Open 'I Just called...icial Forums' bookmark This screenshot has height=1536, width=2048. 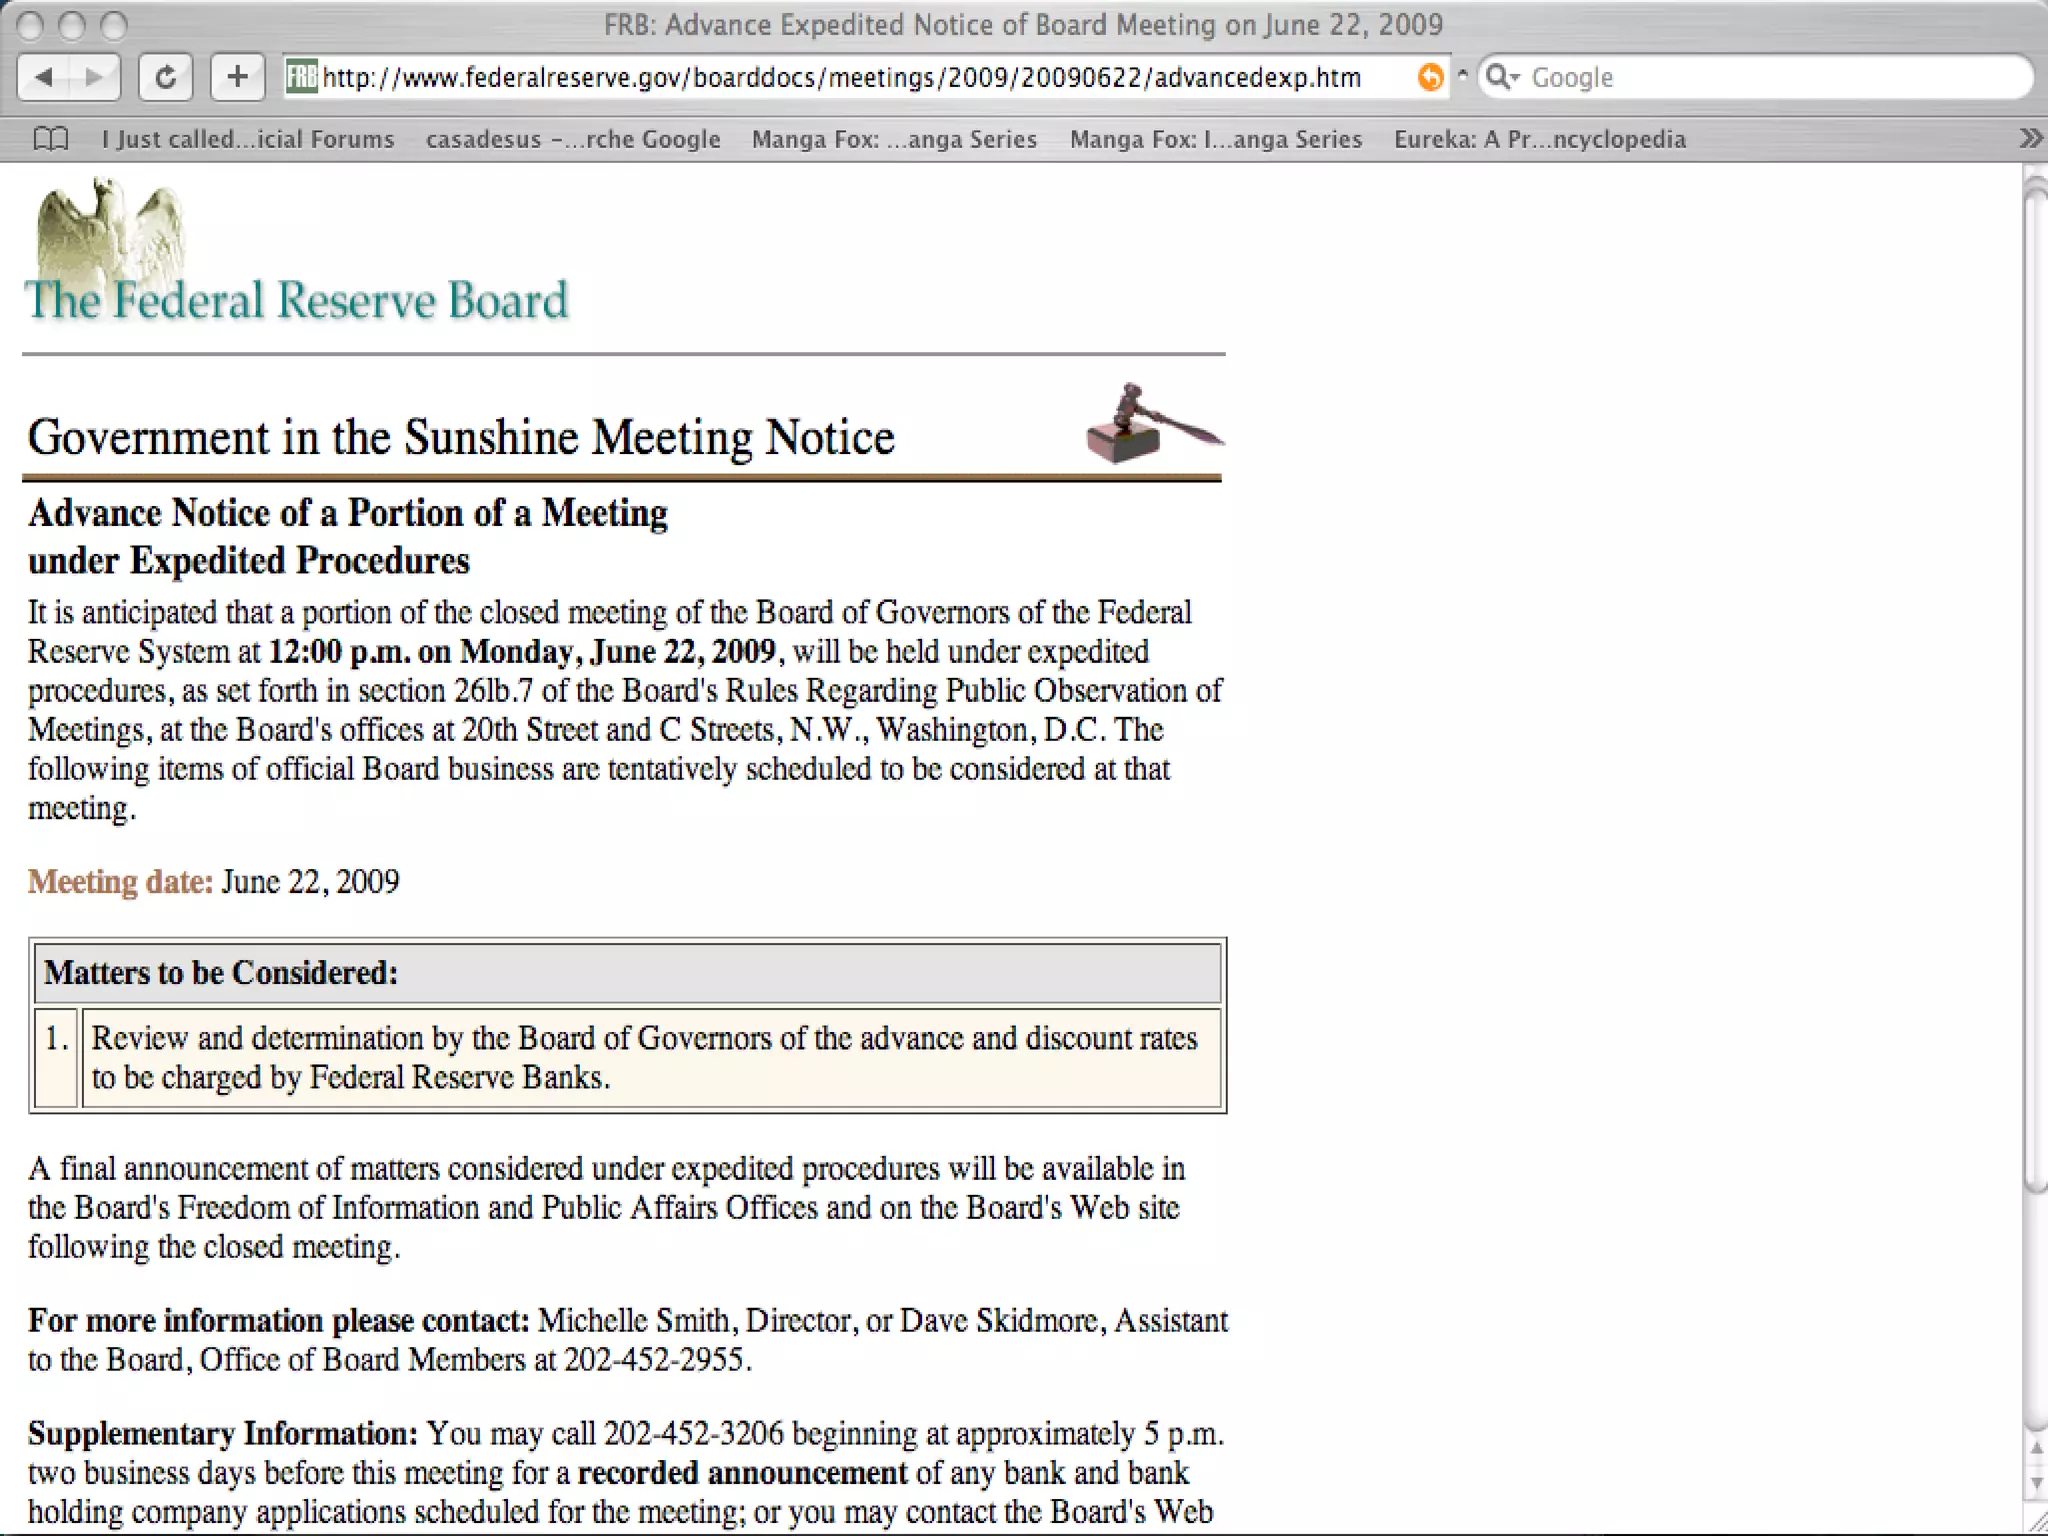[x=248, y=139]
